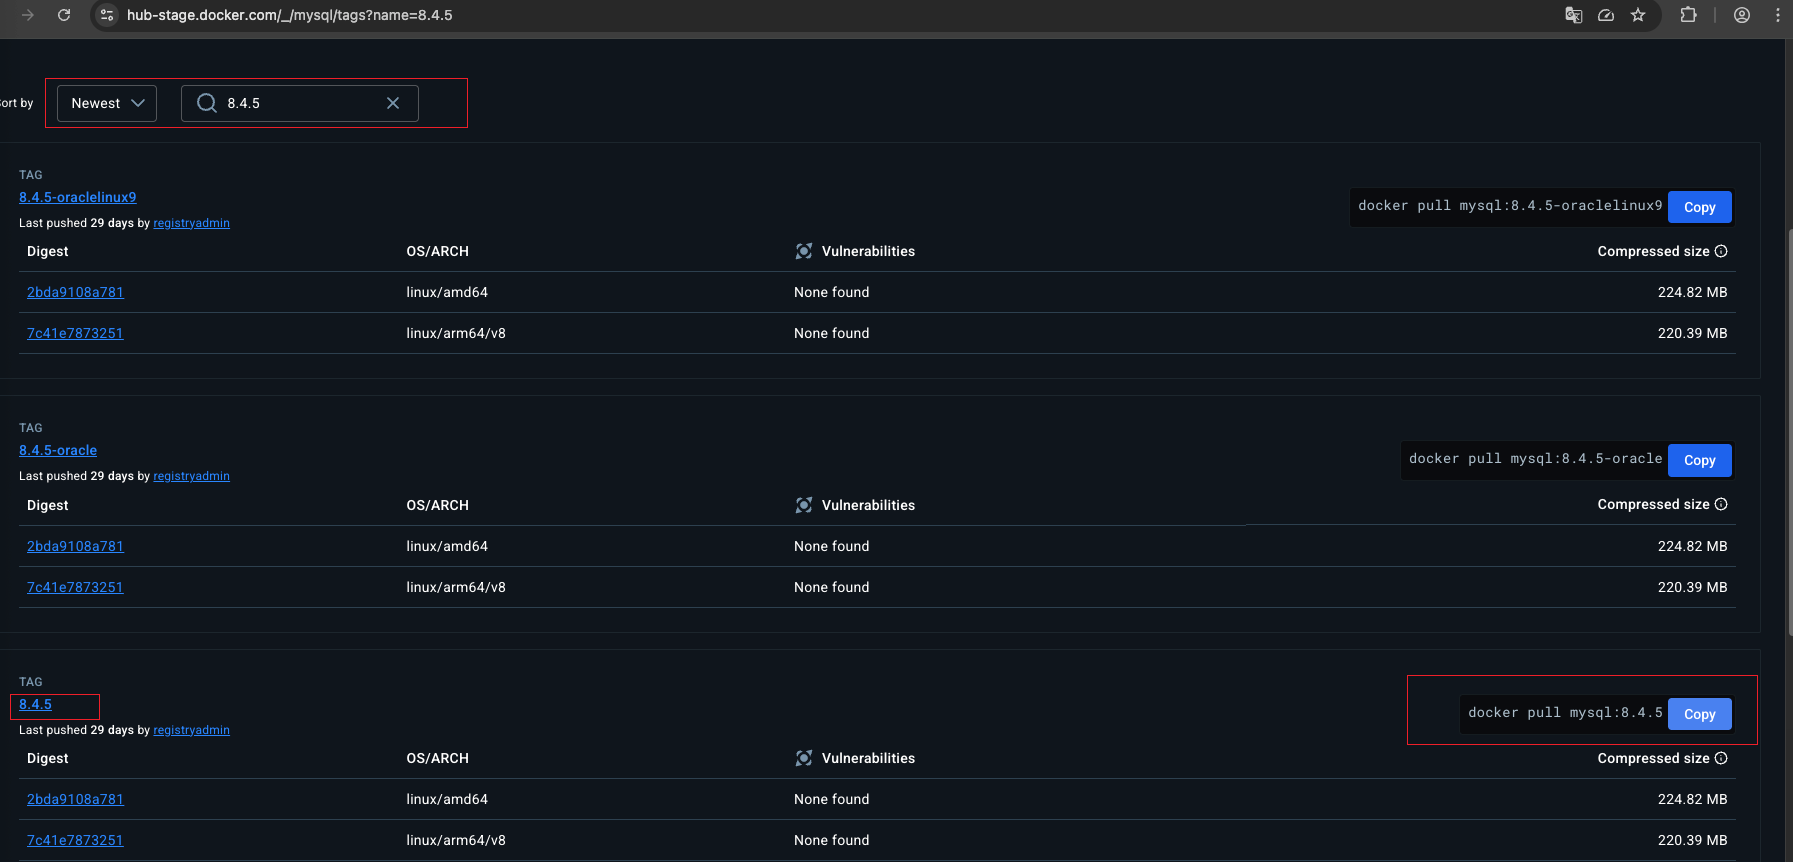Image resolution: width=1793 pixels, height=862 pixels.
Task: Open digest 7c41e7873251 in 8.4.5 section
Action: (x=75, y=840)
